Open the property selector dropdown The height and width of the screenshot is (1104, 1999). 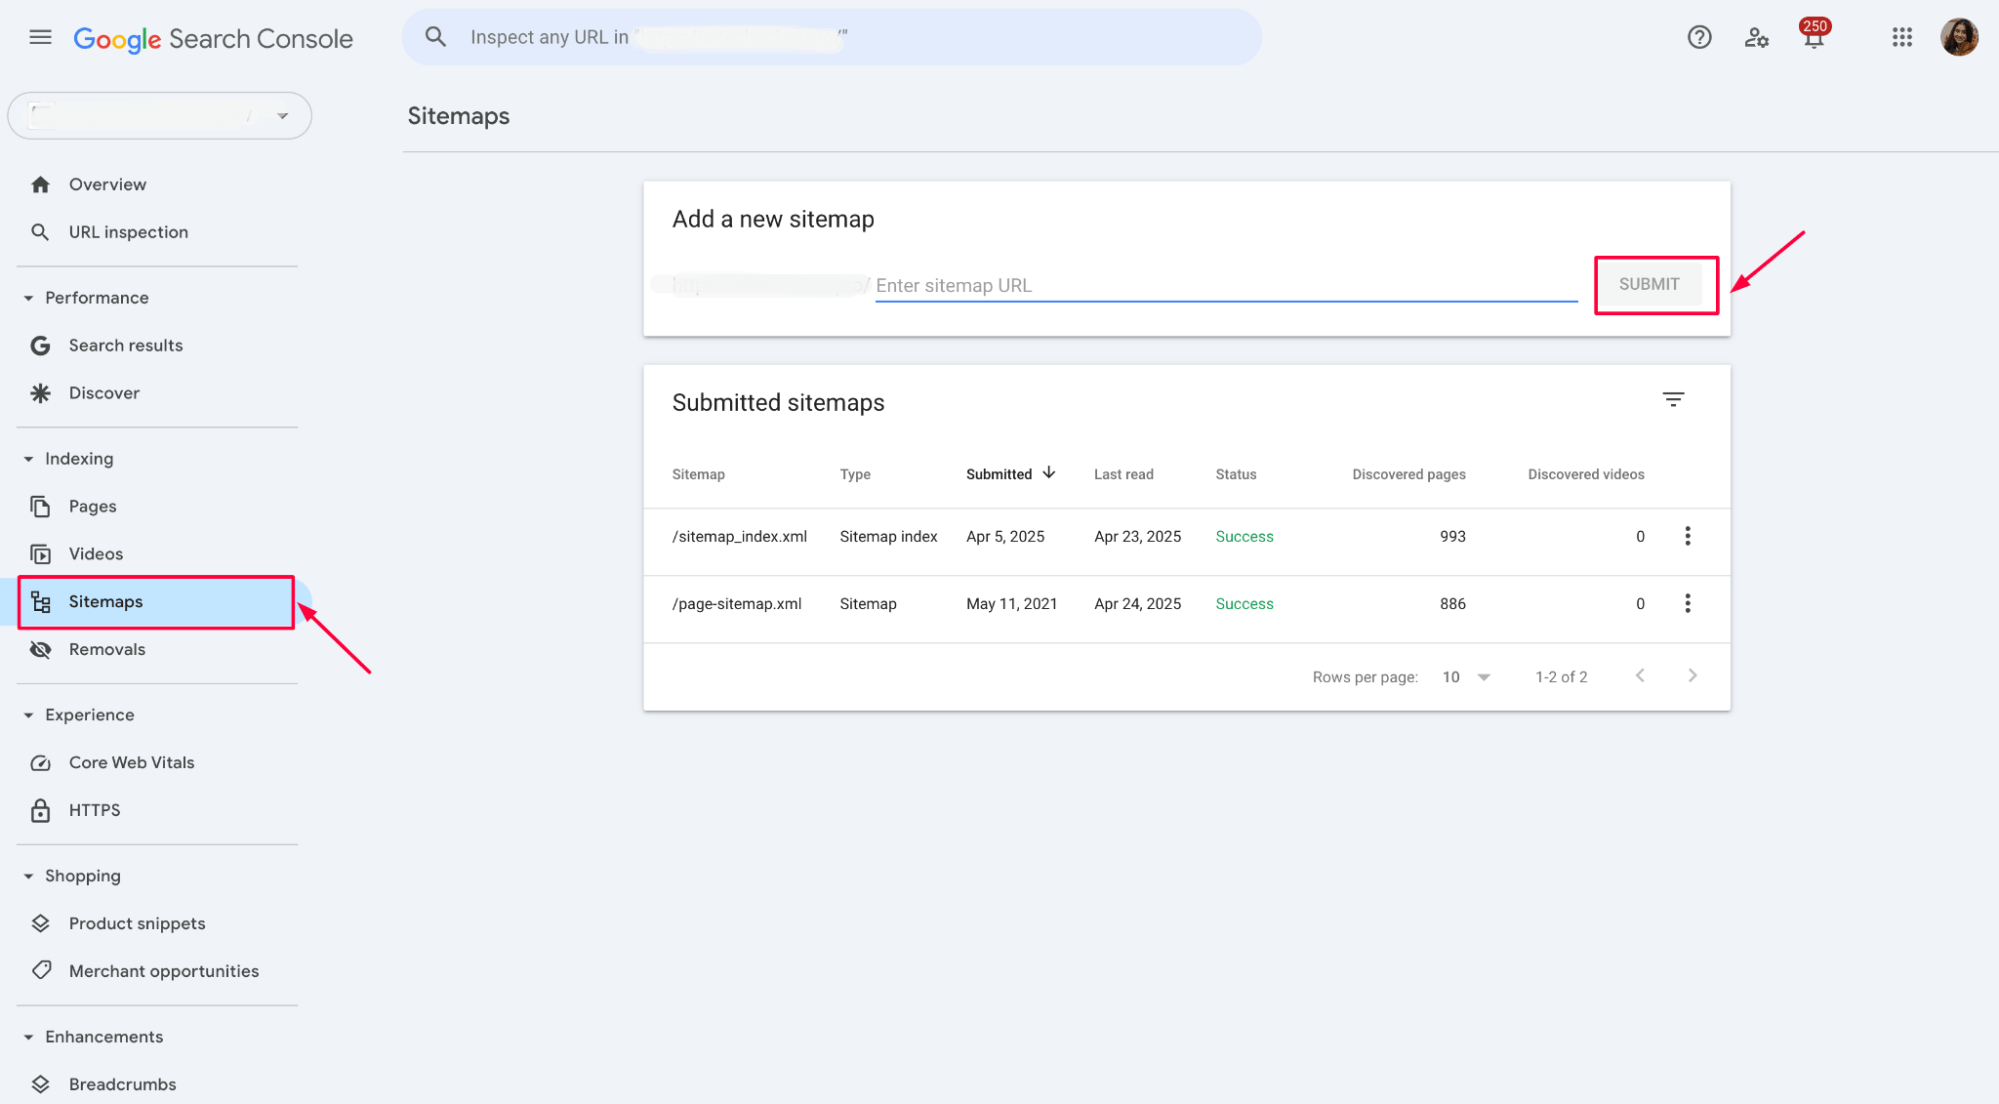click(x=160, y=116)
